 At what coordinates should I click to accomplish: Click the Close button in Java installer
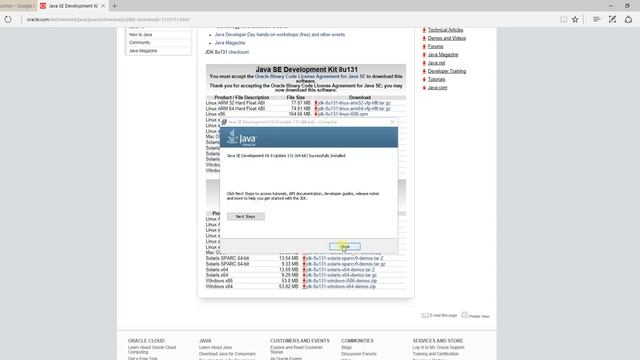[344, 247]
